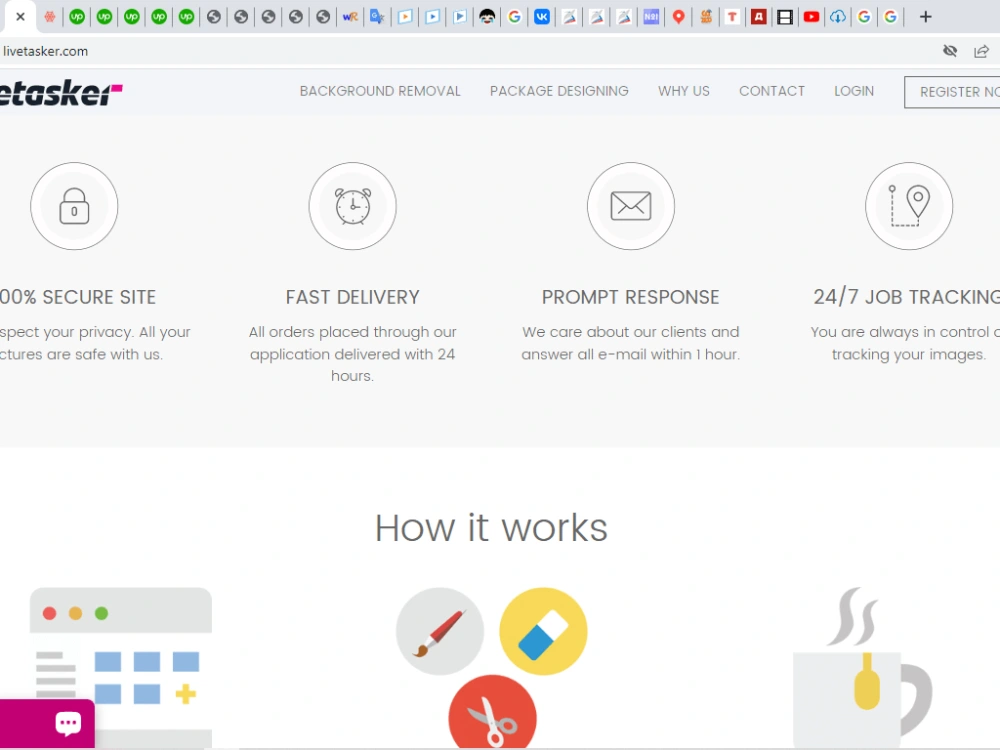
Task: Switch to the №1 purple tab
Action: pyautogui.click(x=651, y=17)
